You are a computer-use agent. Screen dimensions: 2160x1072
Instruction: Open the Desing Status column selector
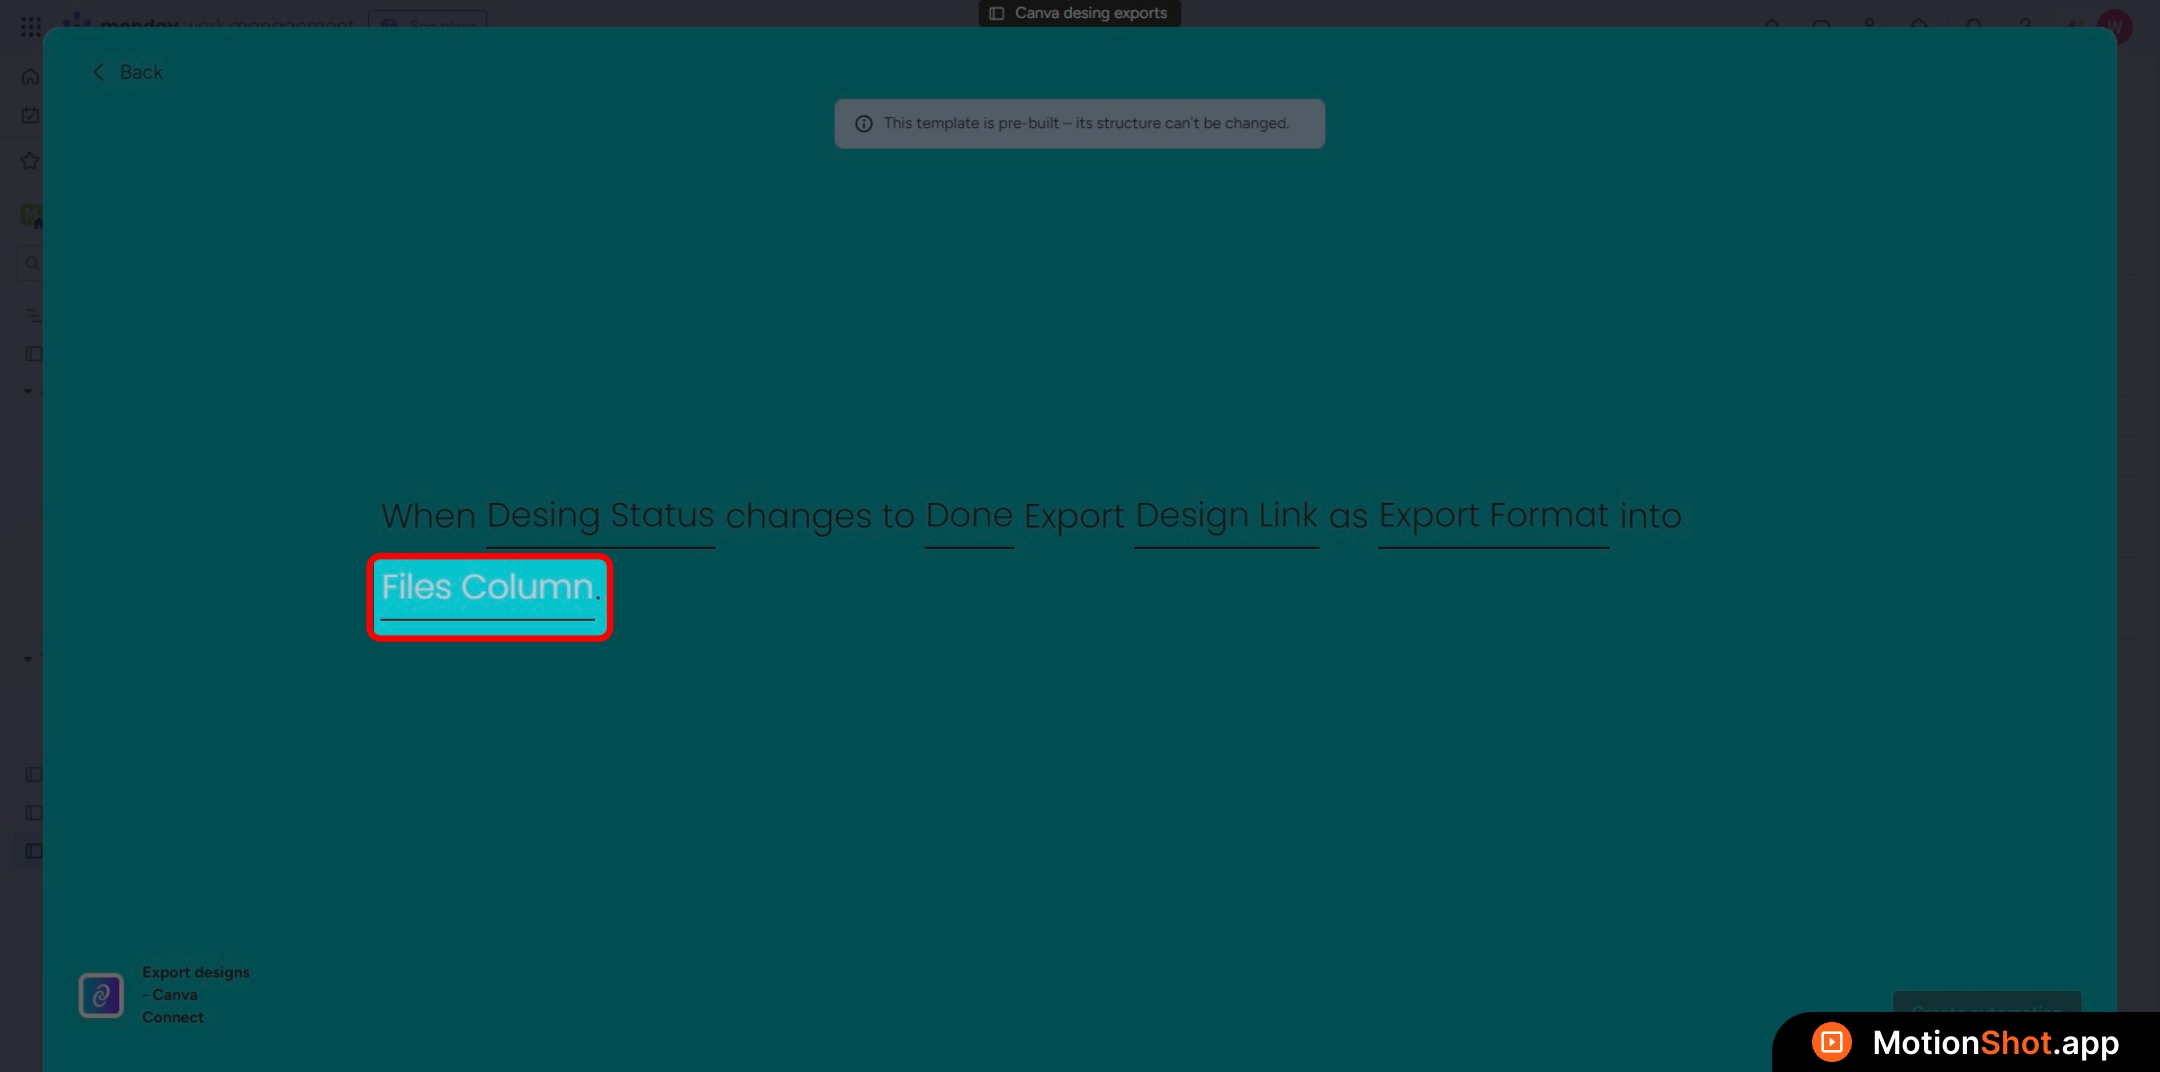(600, 516)
